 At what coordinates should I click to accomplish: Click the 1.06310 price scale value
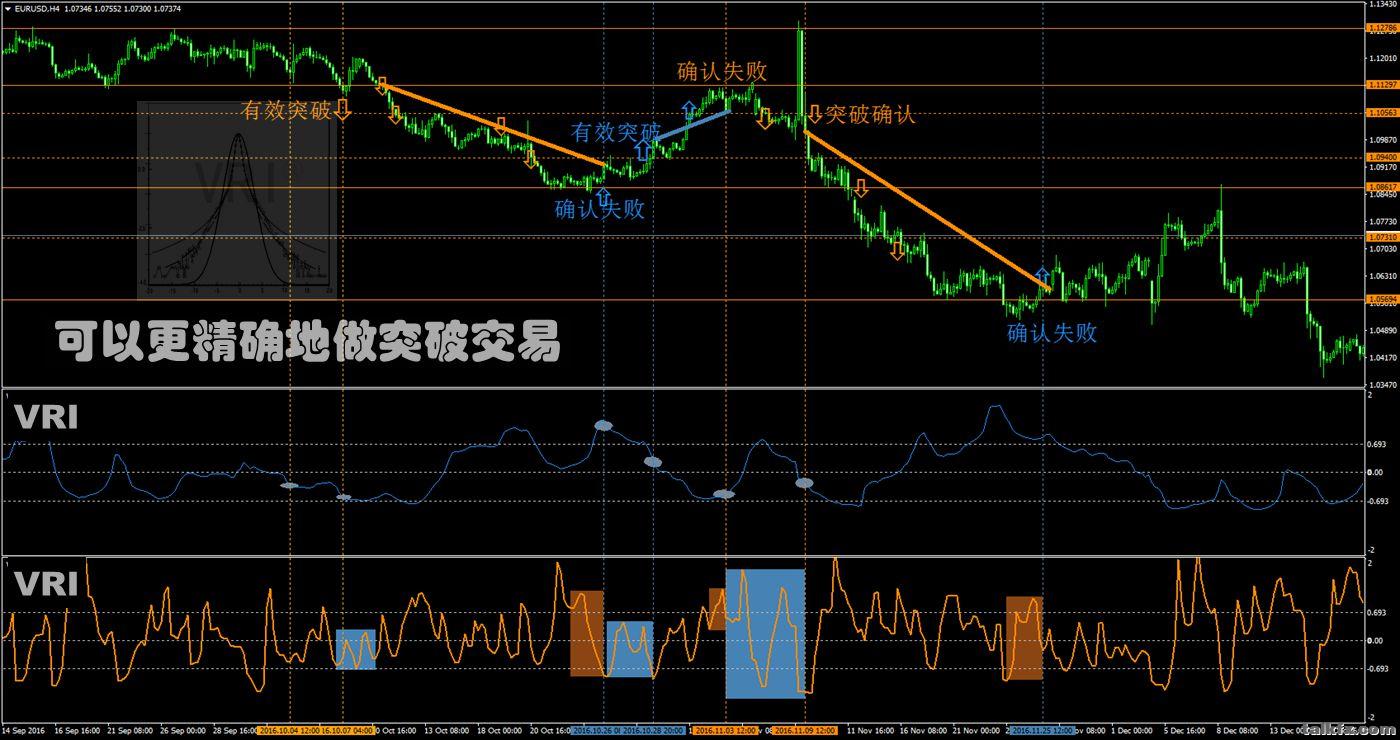[x=1381, y=275]
